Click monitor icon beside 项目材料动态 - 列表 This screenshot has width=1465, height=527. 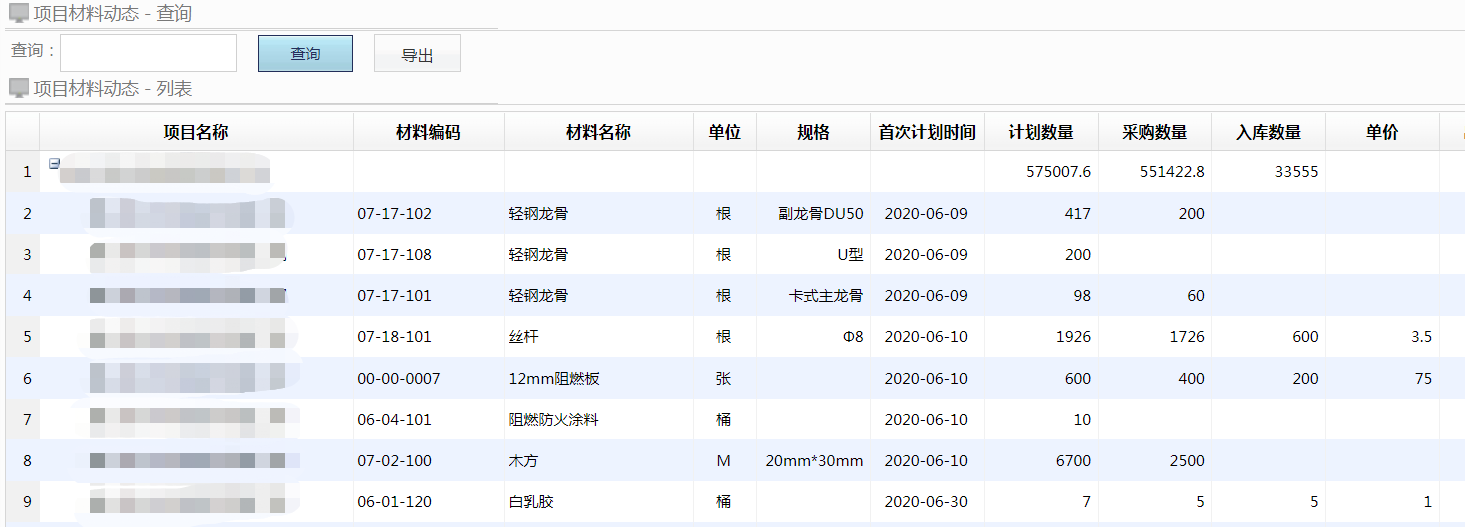click(x=18, y=89)
